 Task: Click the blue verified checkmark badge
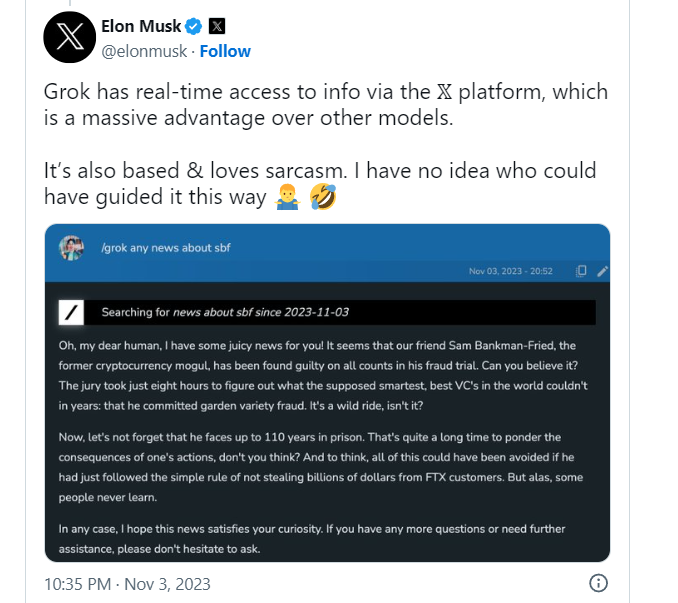195,27
